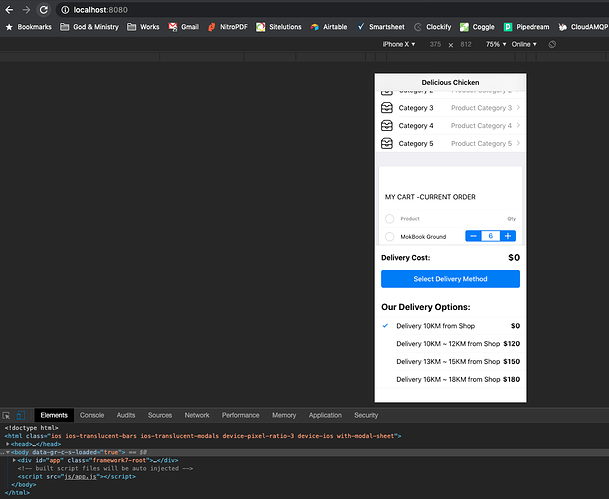609x499 pixels.
Task: Select the html element line in DOM
Action: [203, 436]
